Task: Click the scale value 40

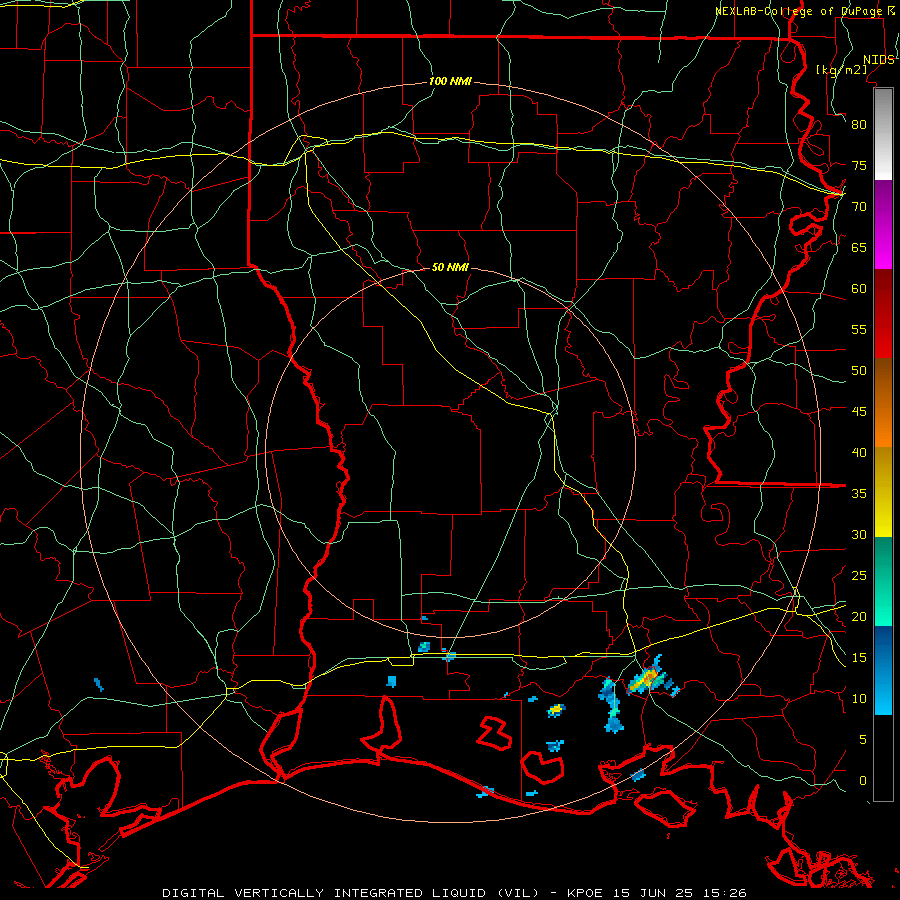Action: pyautogui.click(x=859, y=452)
